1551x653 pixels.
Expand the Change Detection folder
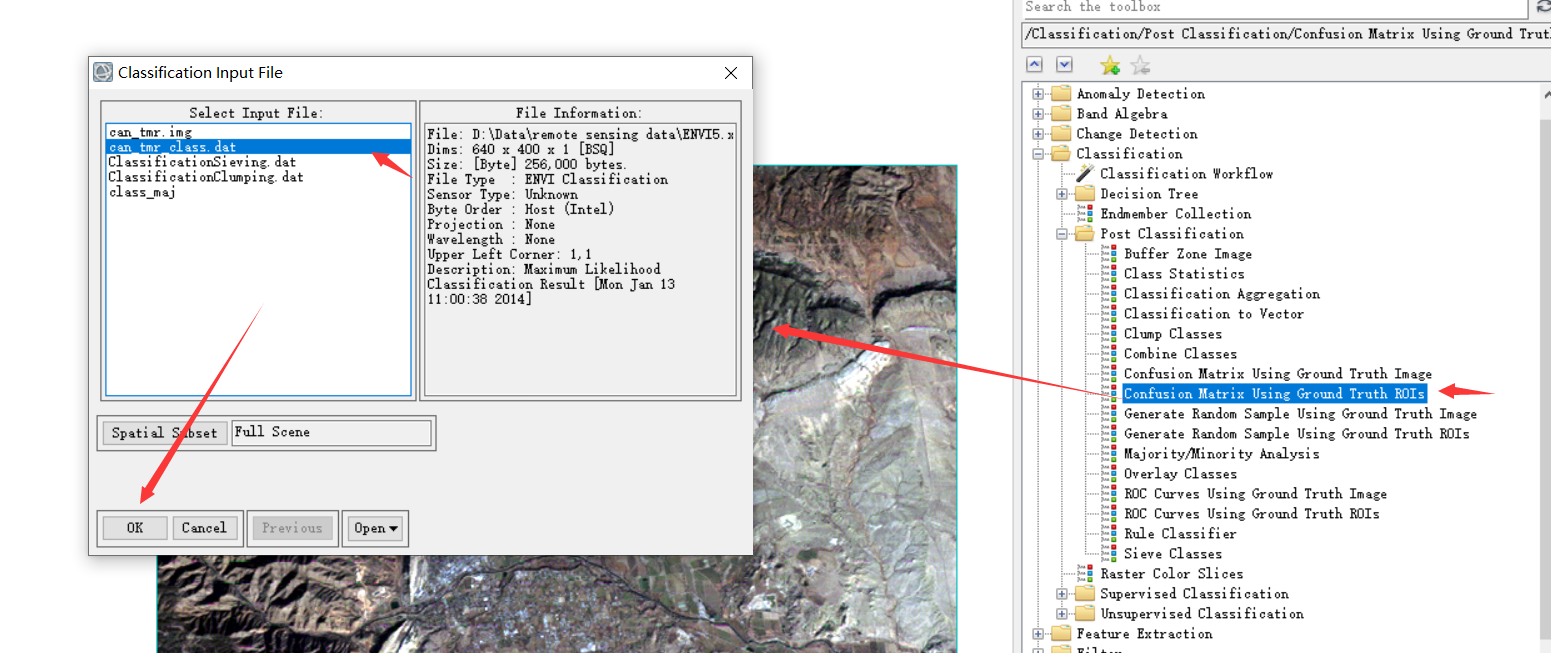coord(1038,134)
